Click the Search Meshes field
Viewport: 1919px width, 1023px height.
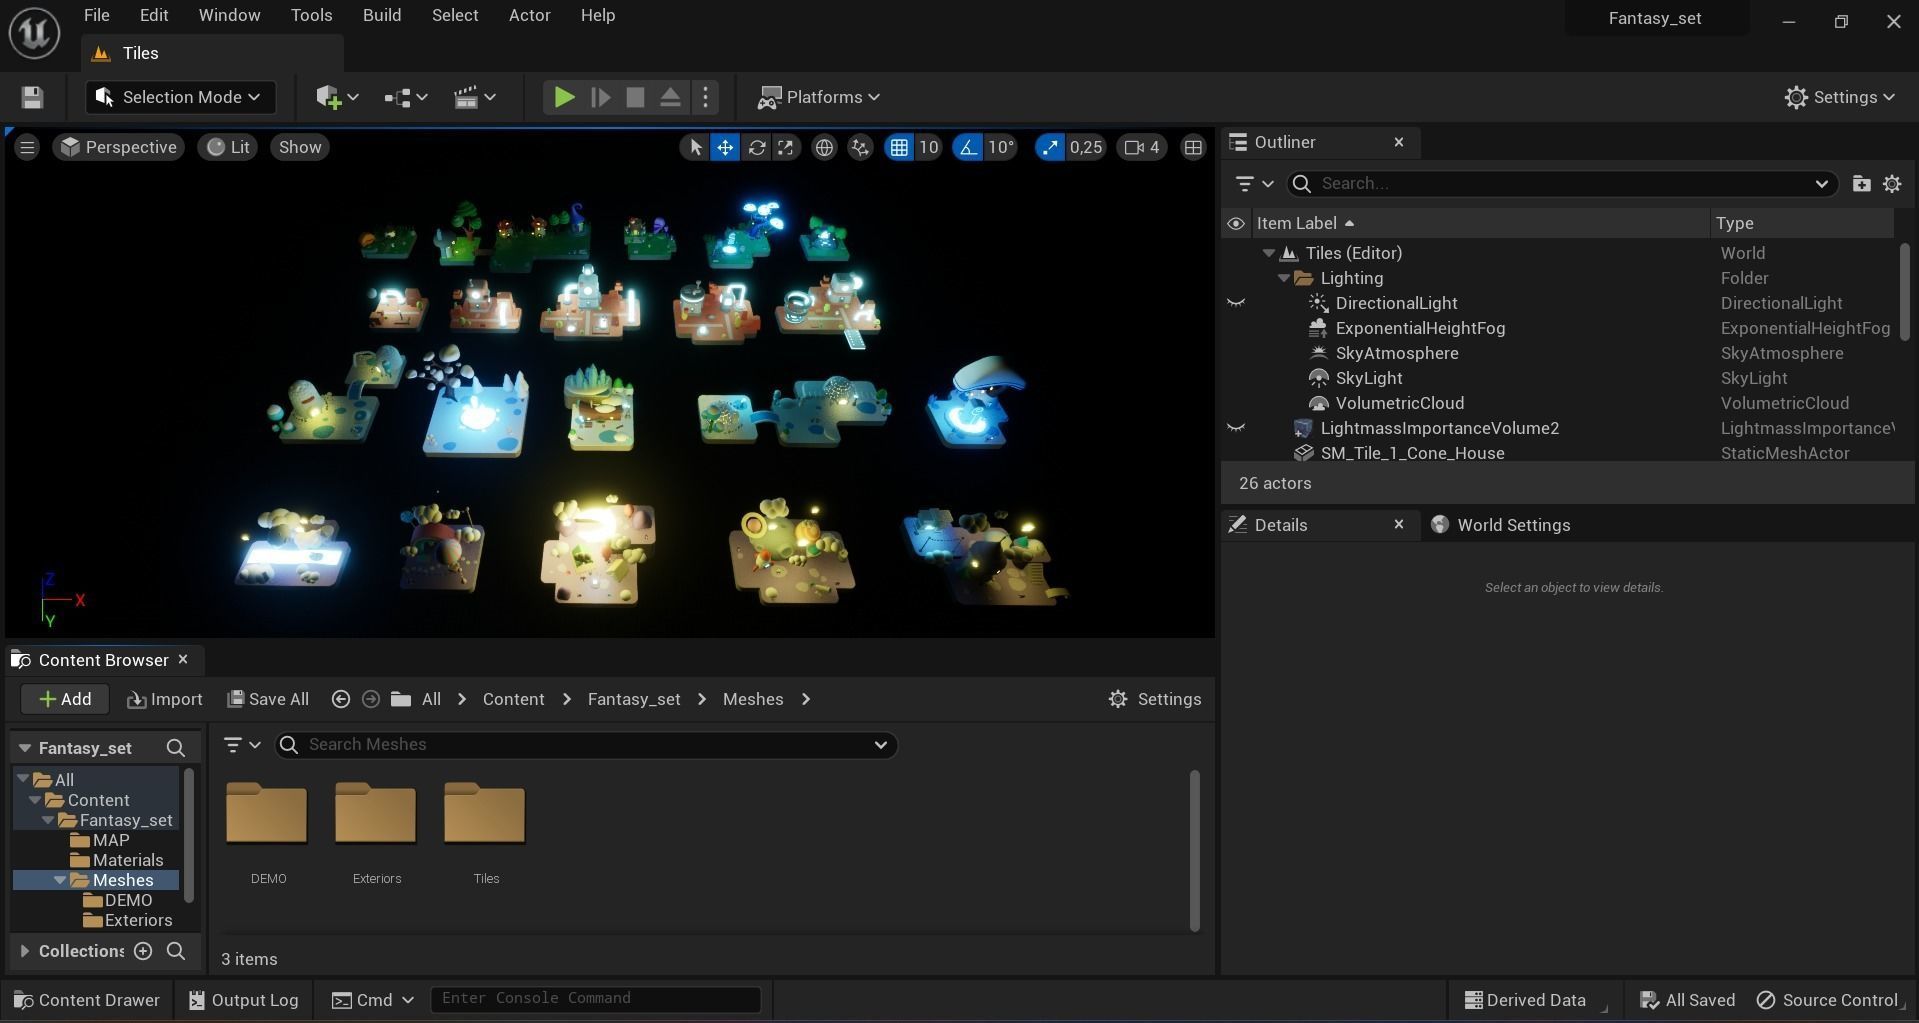586,745
